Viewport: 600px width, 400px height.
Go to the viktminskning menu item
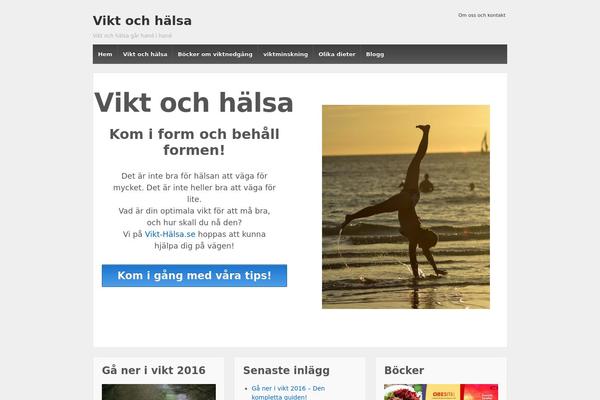click(x=285, y=54)
